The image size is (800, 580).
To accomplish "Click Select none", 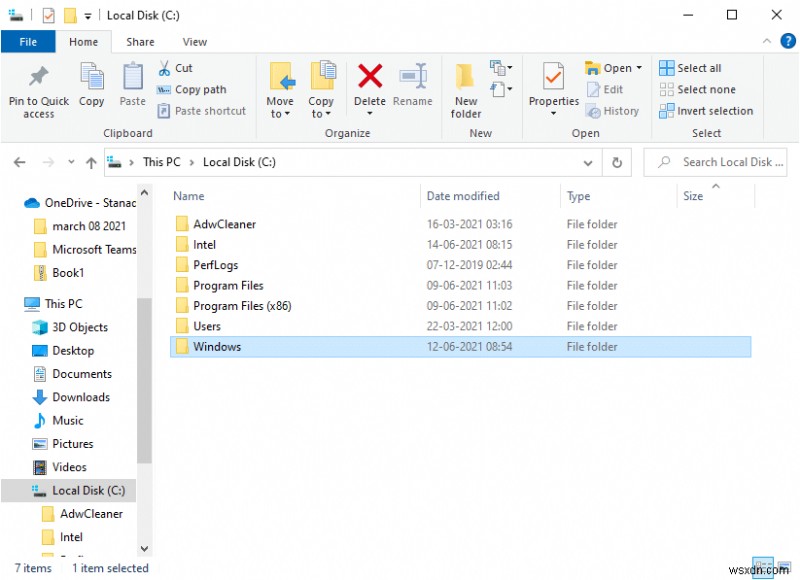I will 697,90.
